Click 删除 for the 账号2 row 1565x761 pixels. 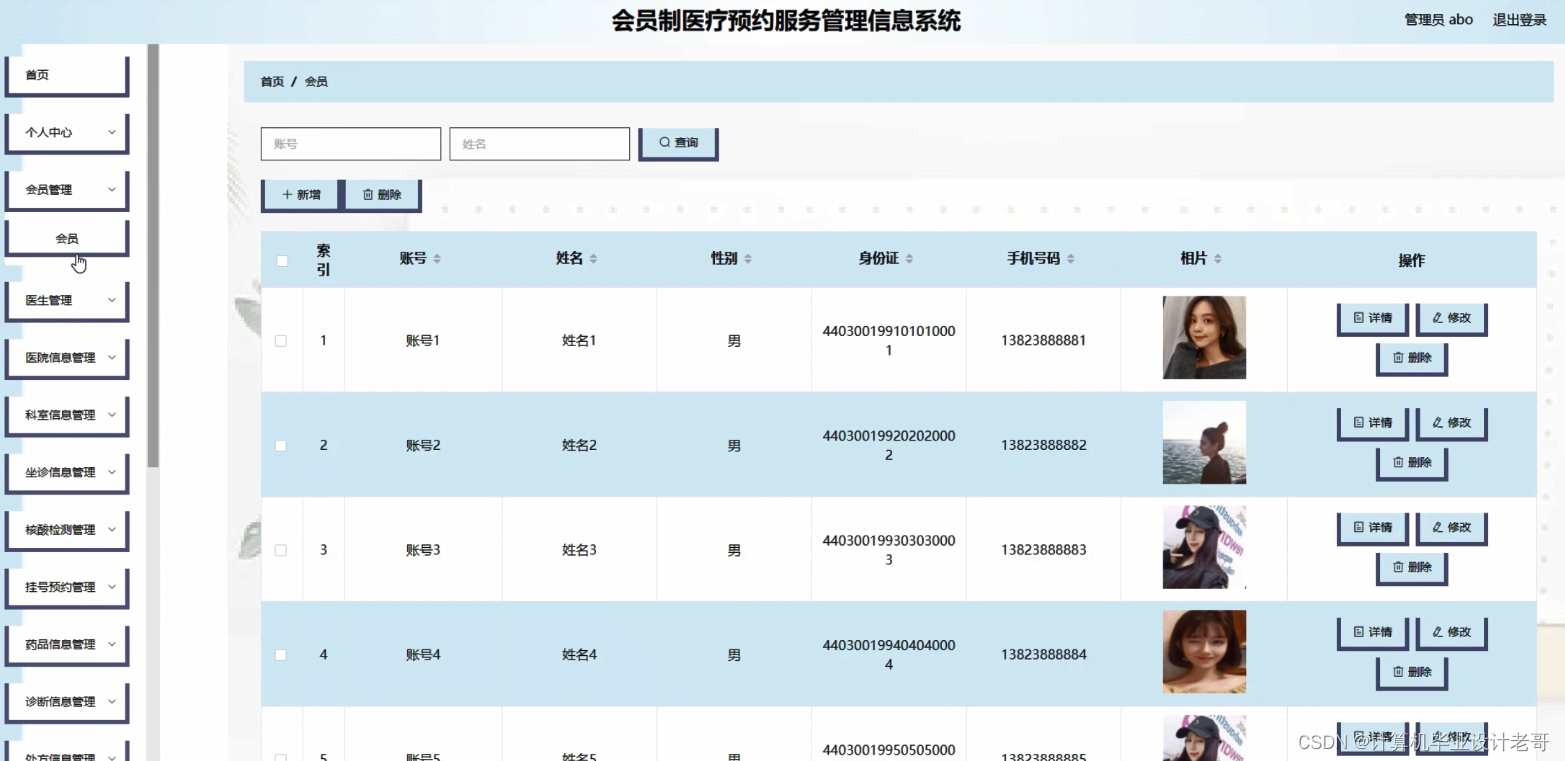pos(1412,464)
